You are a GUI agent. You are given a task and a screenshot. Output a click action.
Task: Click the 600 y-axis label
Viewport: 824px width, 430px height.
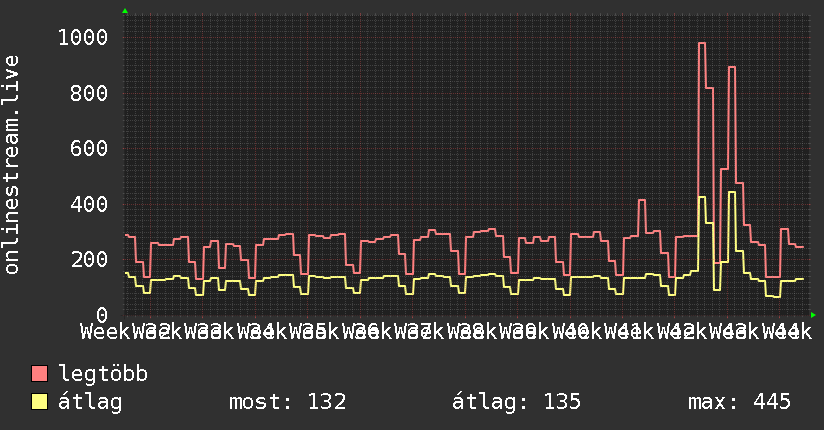pyautogui.click(x=89, y=148)
